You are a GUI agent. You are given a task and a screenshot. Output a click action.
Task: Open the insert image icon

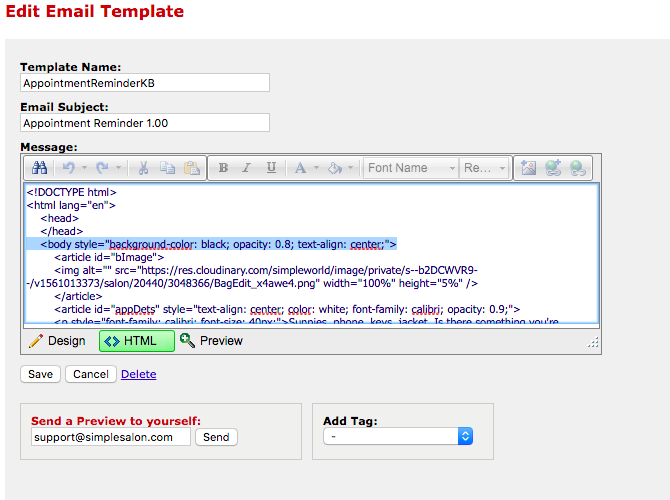point(529,168)
